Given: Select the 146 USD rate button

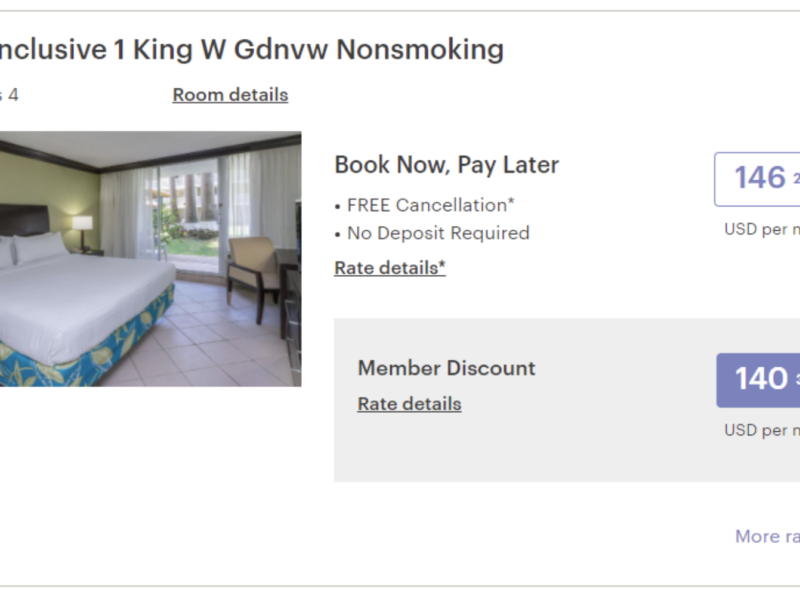Looking at the screenshot, I should click(760, 179).
